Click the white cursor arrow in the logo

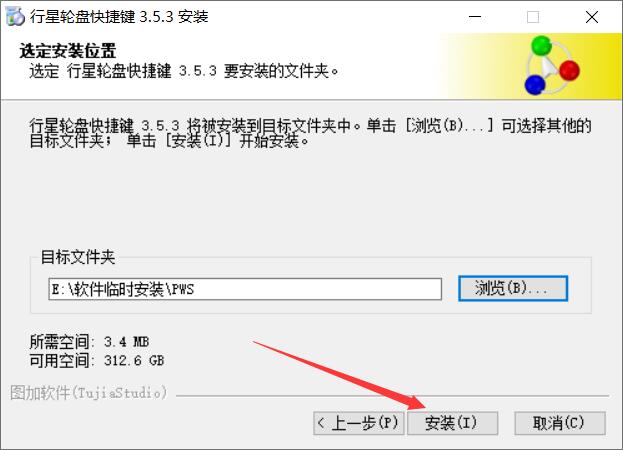(549, 66)
